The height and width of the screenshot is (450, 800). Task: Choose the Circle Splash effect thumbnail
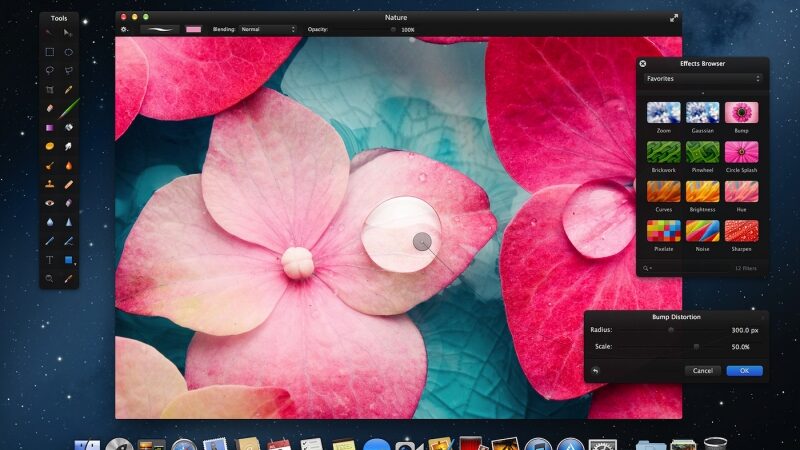741,152
